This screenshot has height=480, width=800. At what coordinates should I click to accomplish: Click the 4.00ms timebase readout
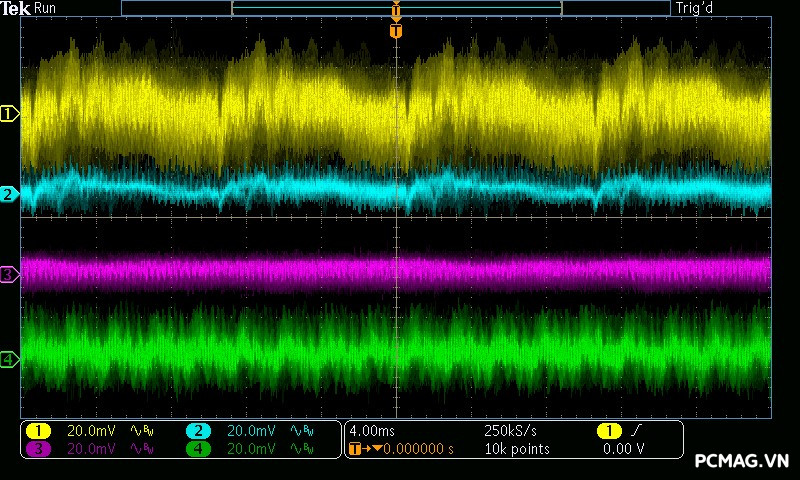(x=370, y=431)
